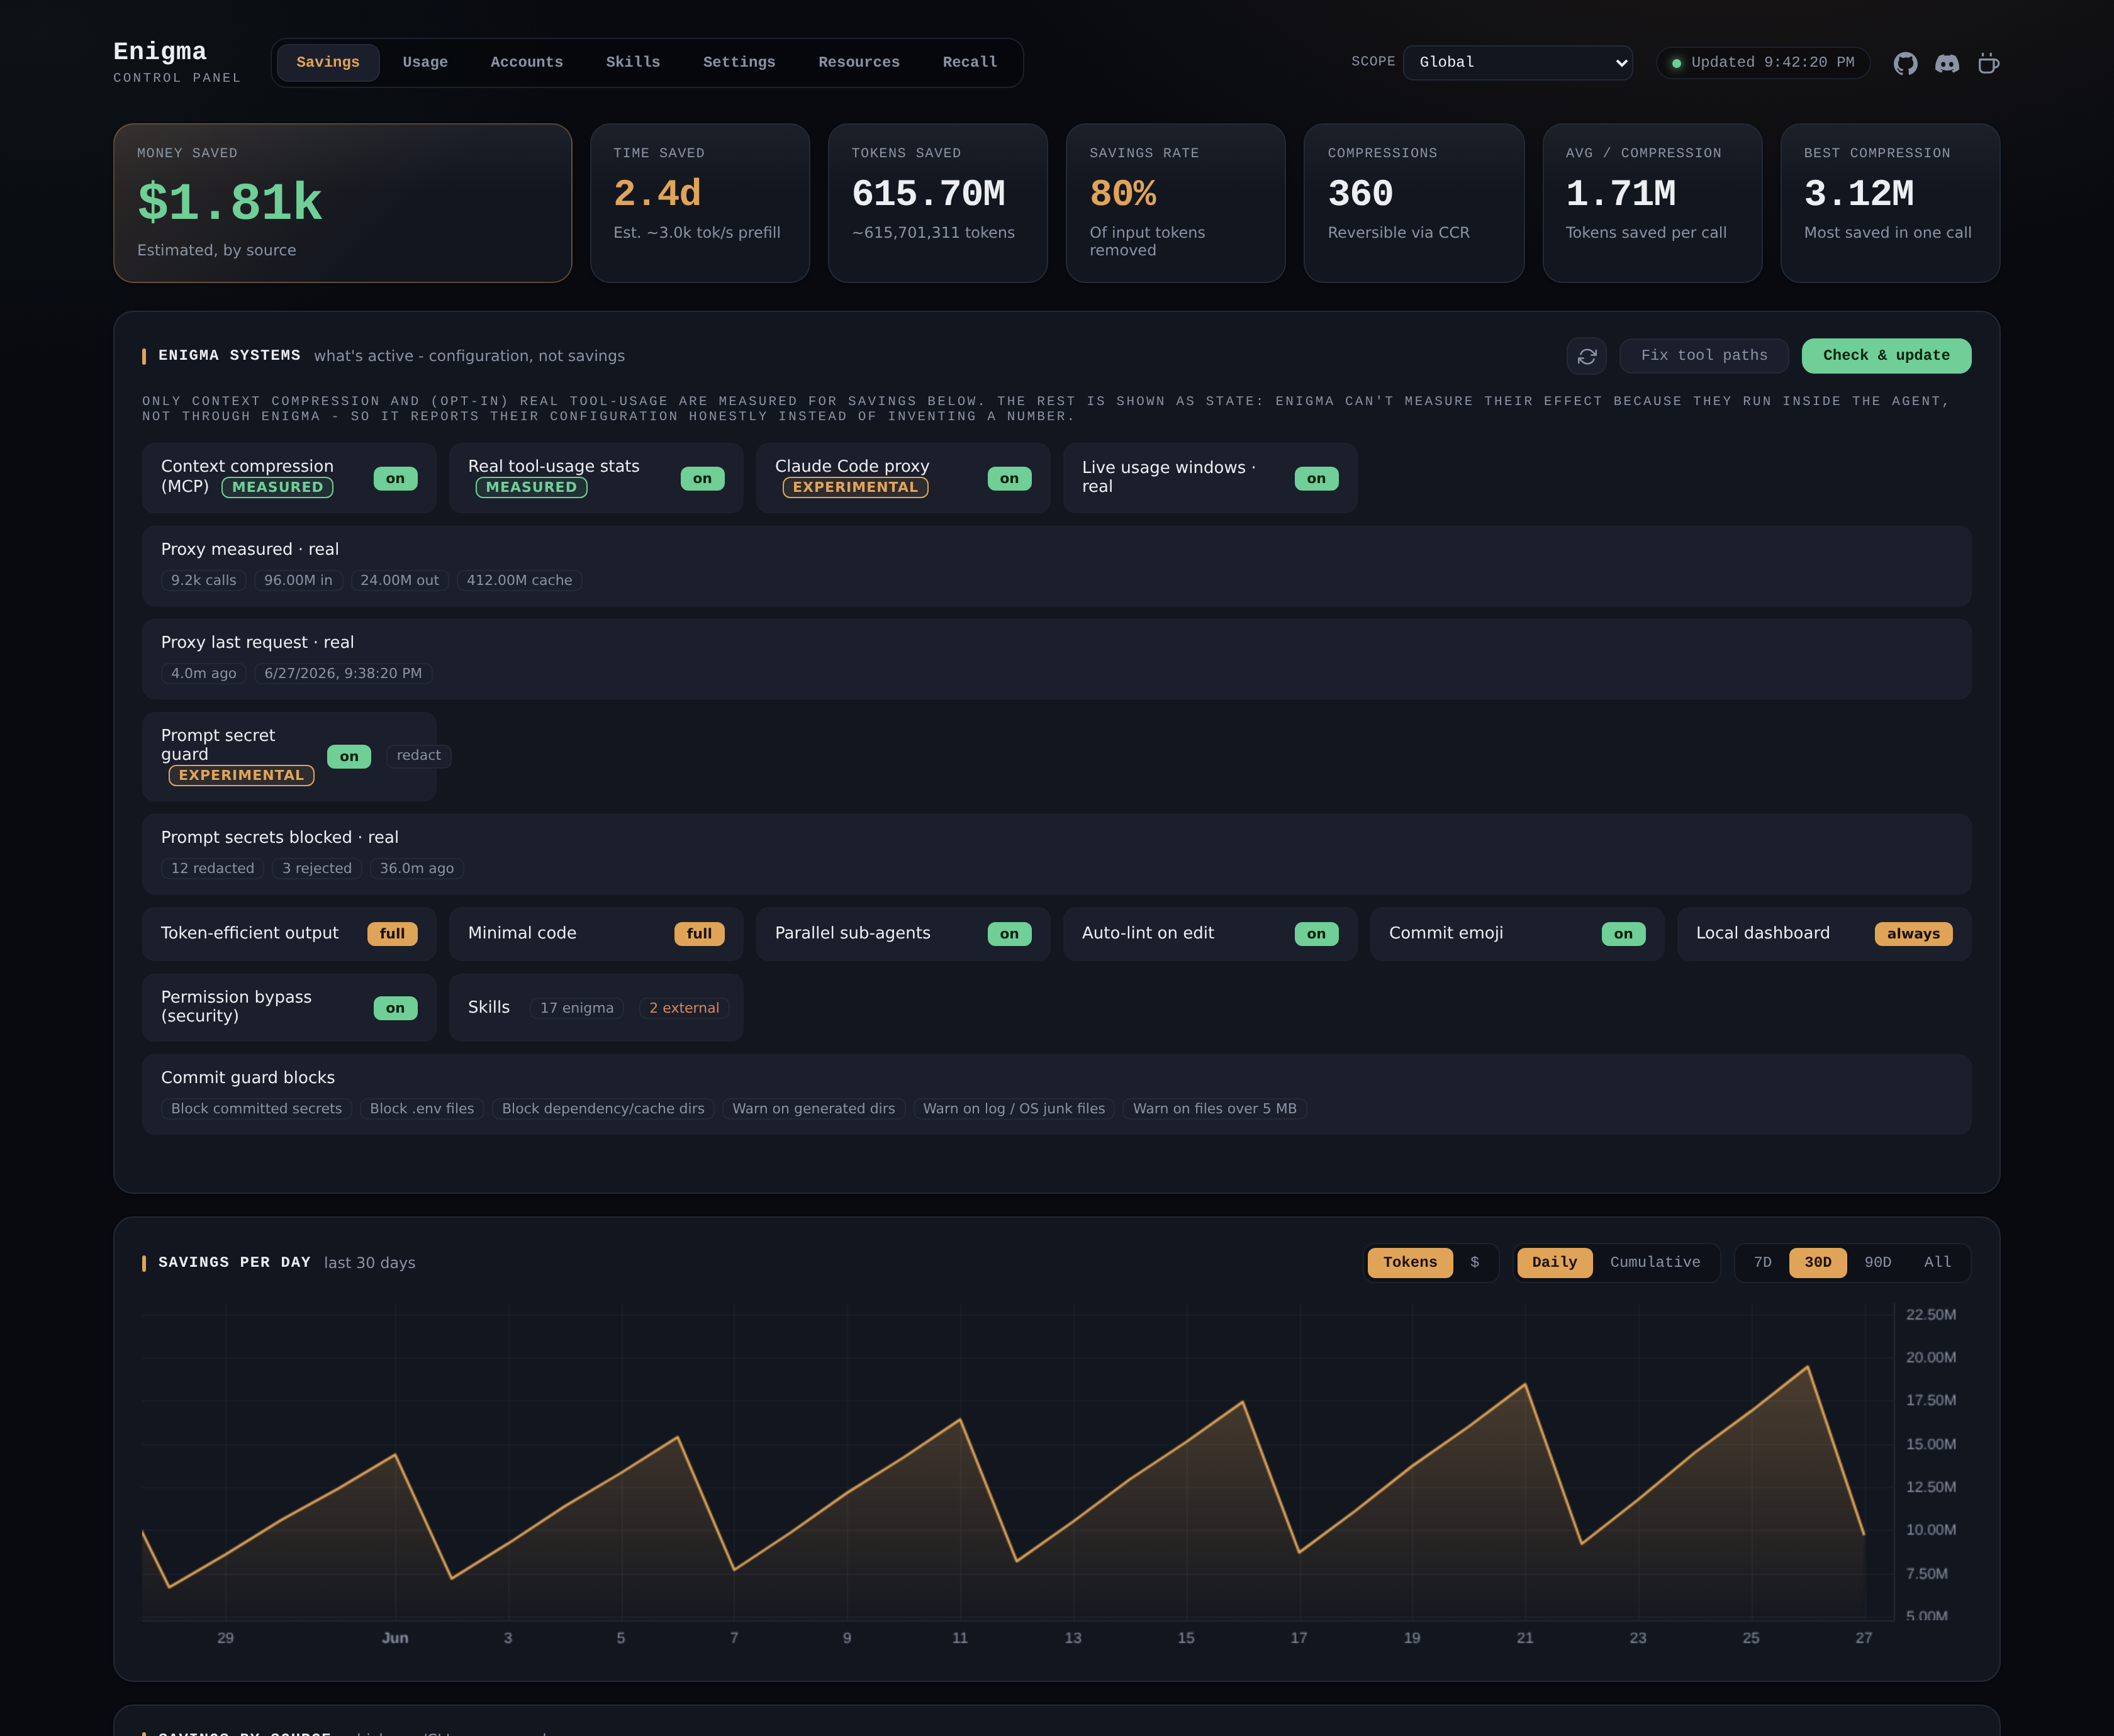Click the refresh systems icon button

[x=1587, y=356]
